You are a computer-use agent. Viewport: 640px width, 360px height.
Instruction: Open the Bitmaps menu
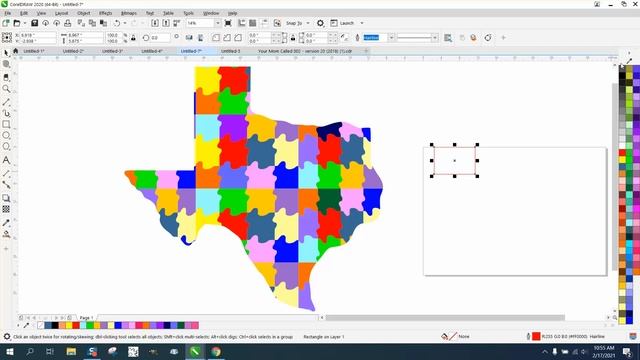pyautogui.click(x=129, y=13)
